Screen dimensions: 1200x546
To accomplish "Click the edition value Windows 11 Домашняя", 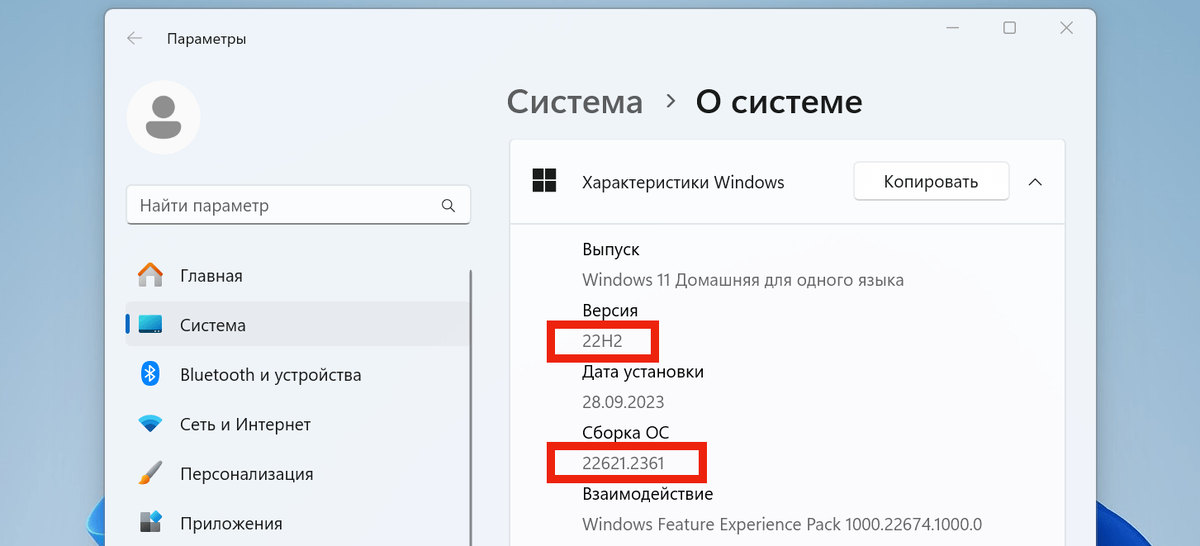I will tap(743, 280).
